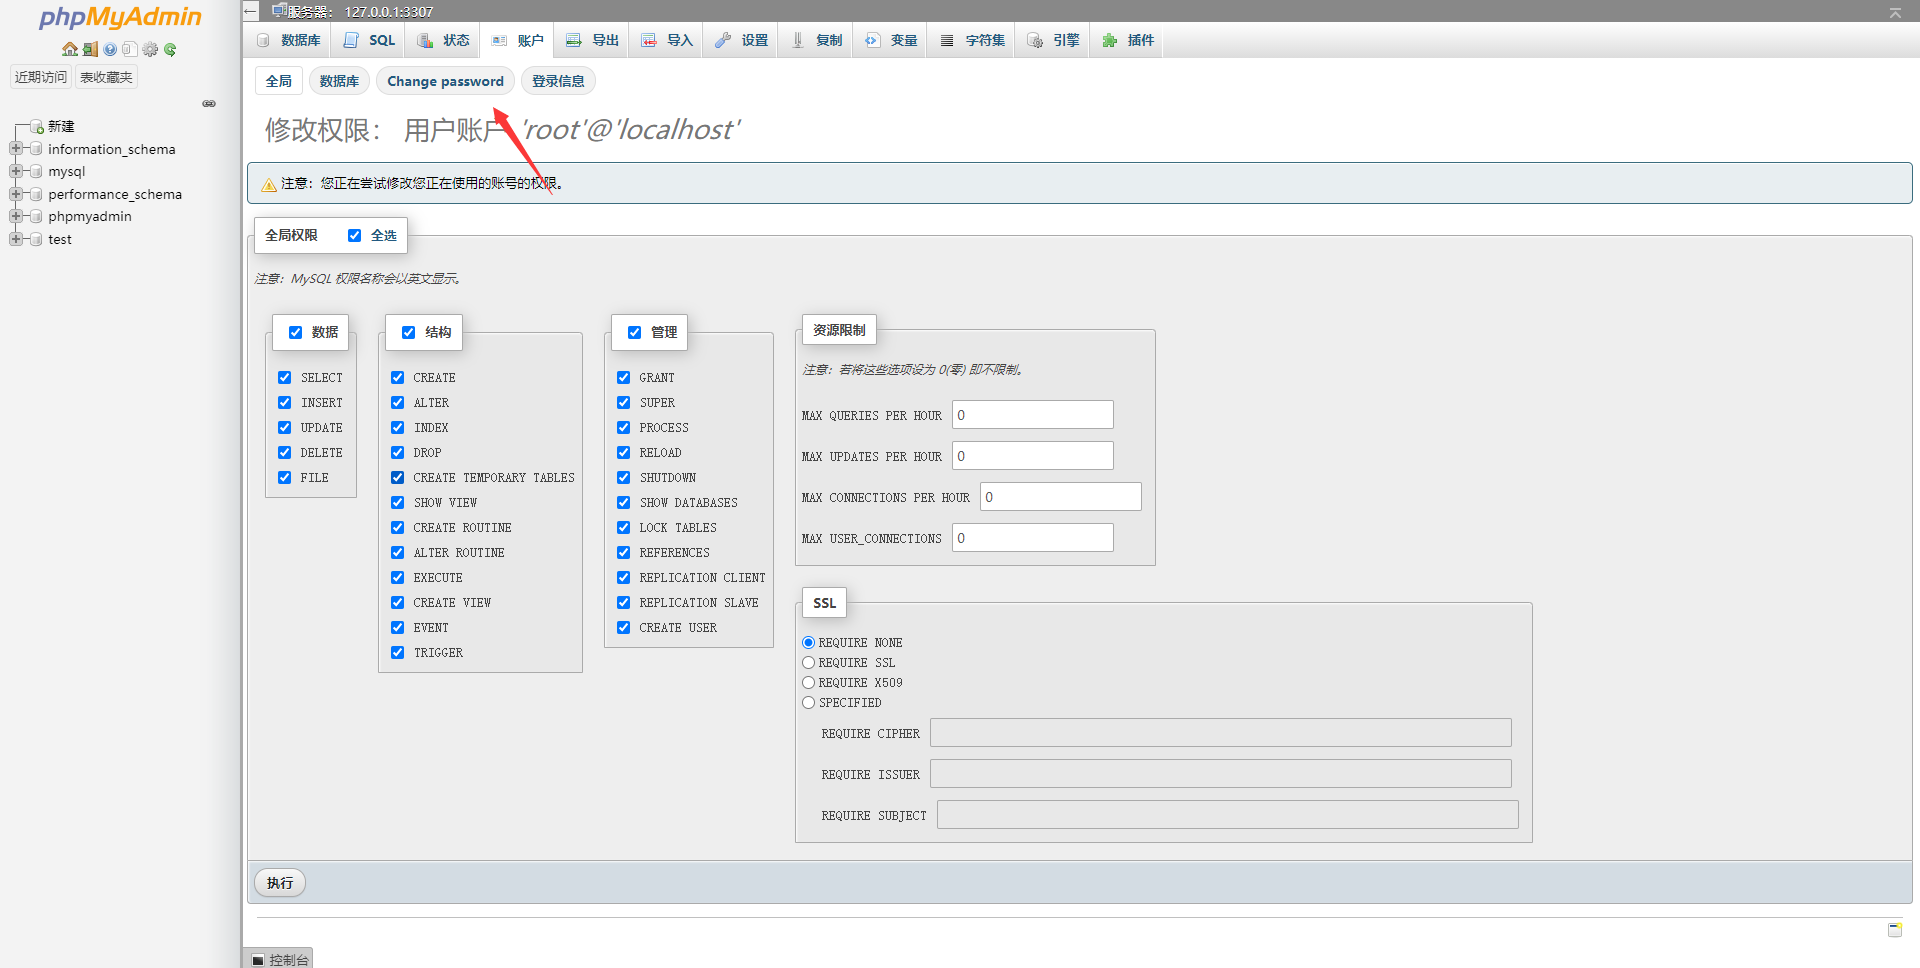Toggle the TRIGGER privilege checkbox

pos(398,653)
